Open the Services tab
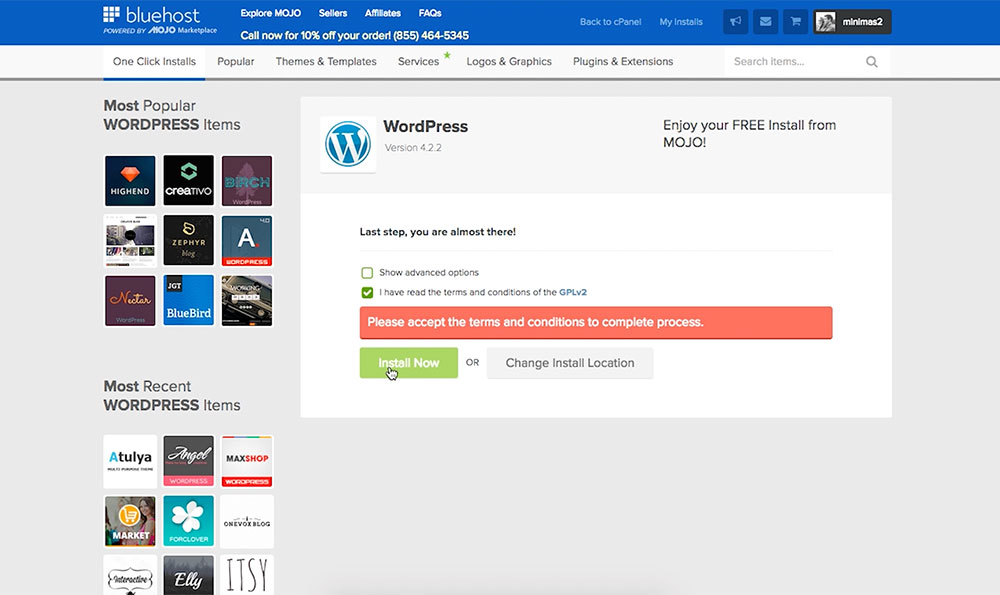This screenshot has height=595, width=1000. coord(418,62)
